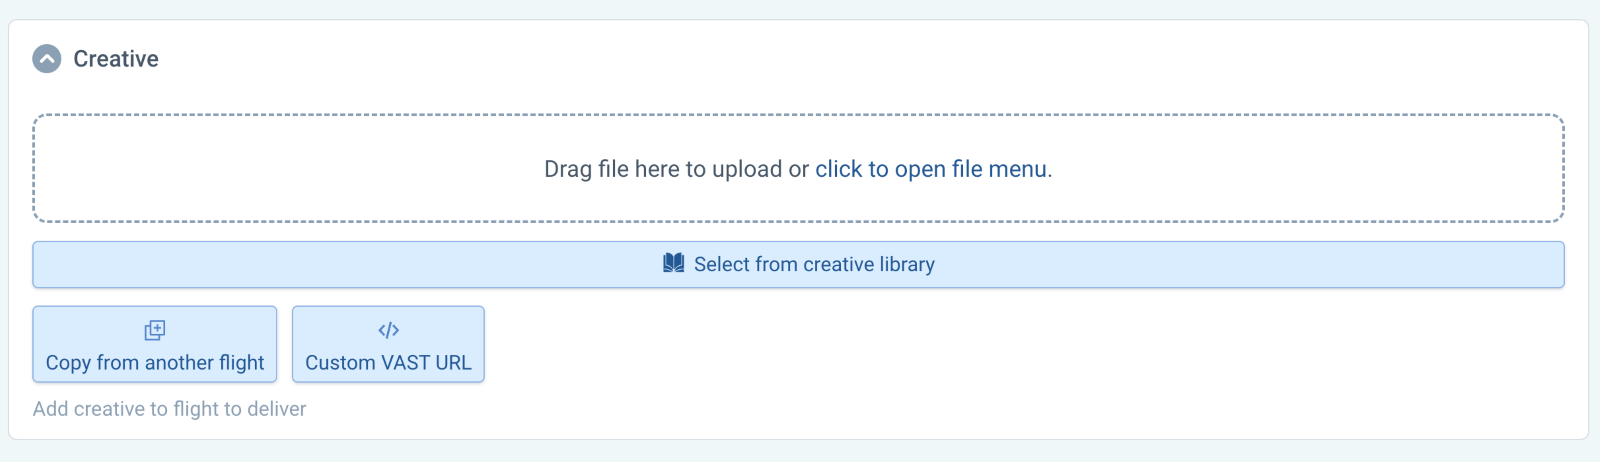Collapse the Creative section with chevron icon
Screen dimensions: 1600x462
(47, 59)
